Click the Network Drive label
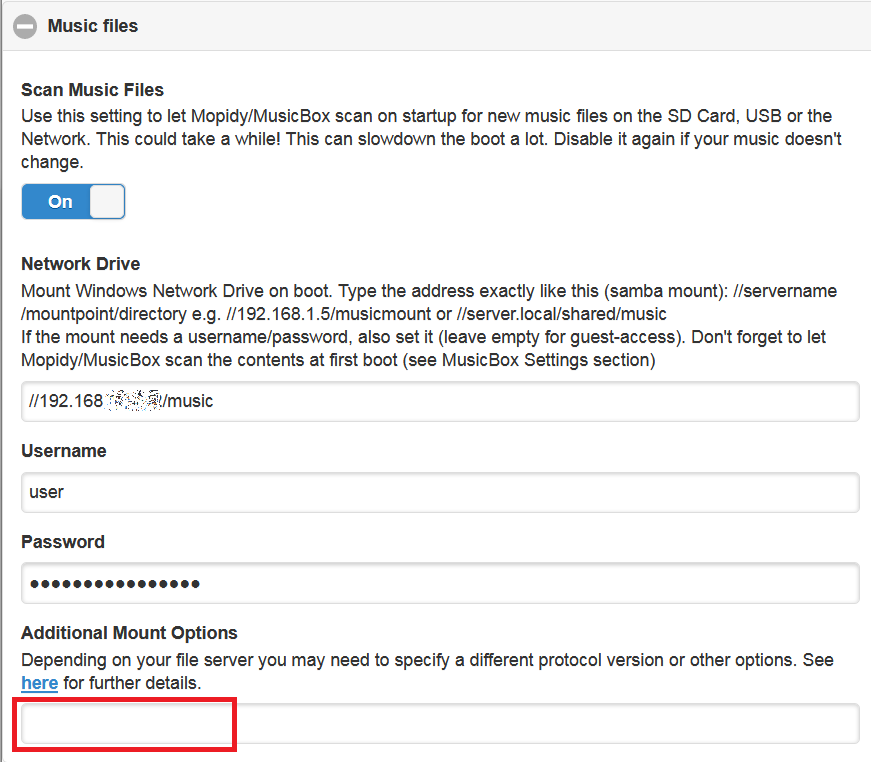Image resolution: width=871 pixels, height=762 pixels. pyautogui.click(x=80, y=264)
